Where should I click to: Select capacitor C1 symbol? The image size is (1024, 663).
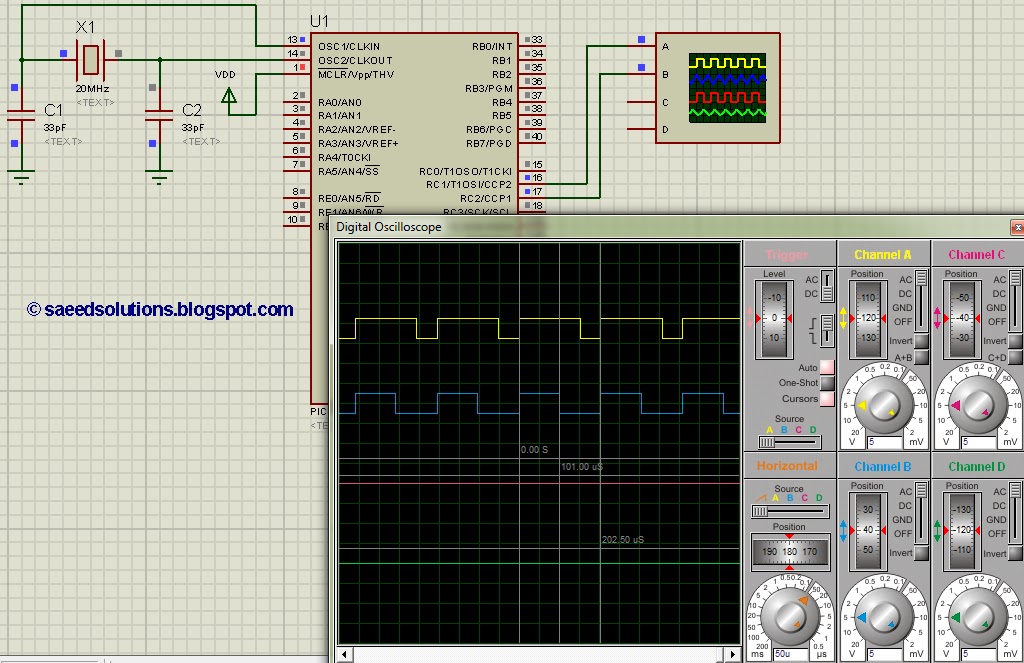point(21,116)
